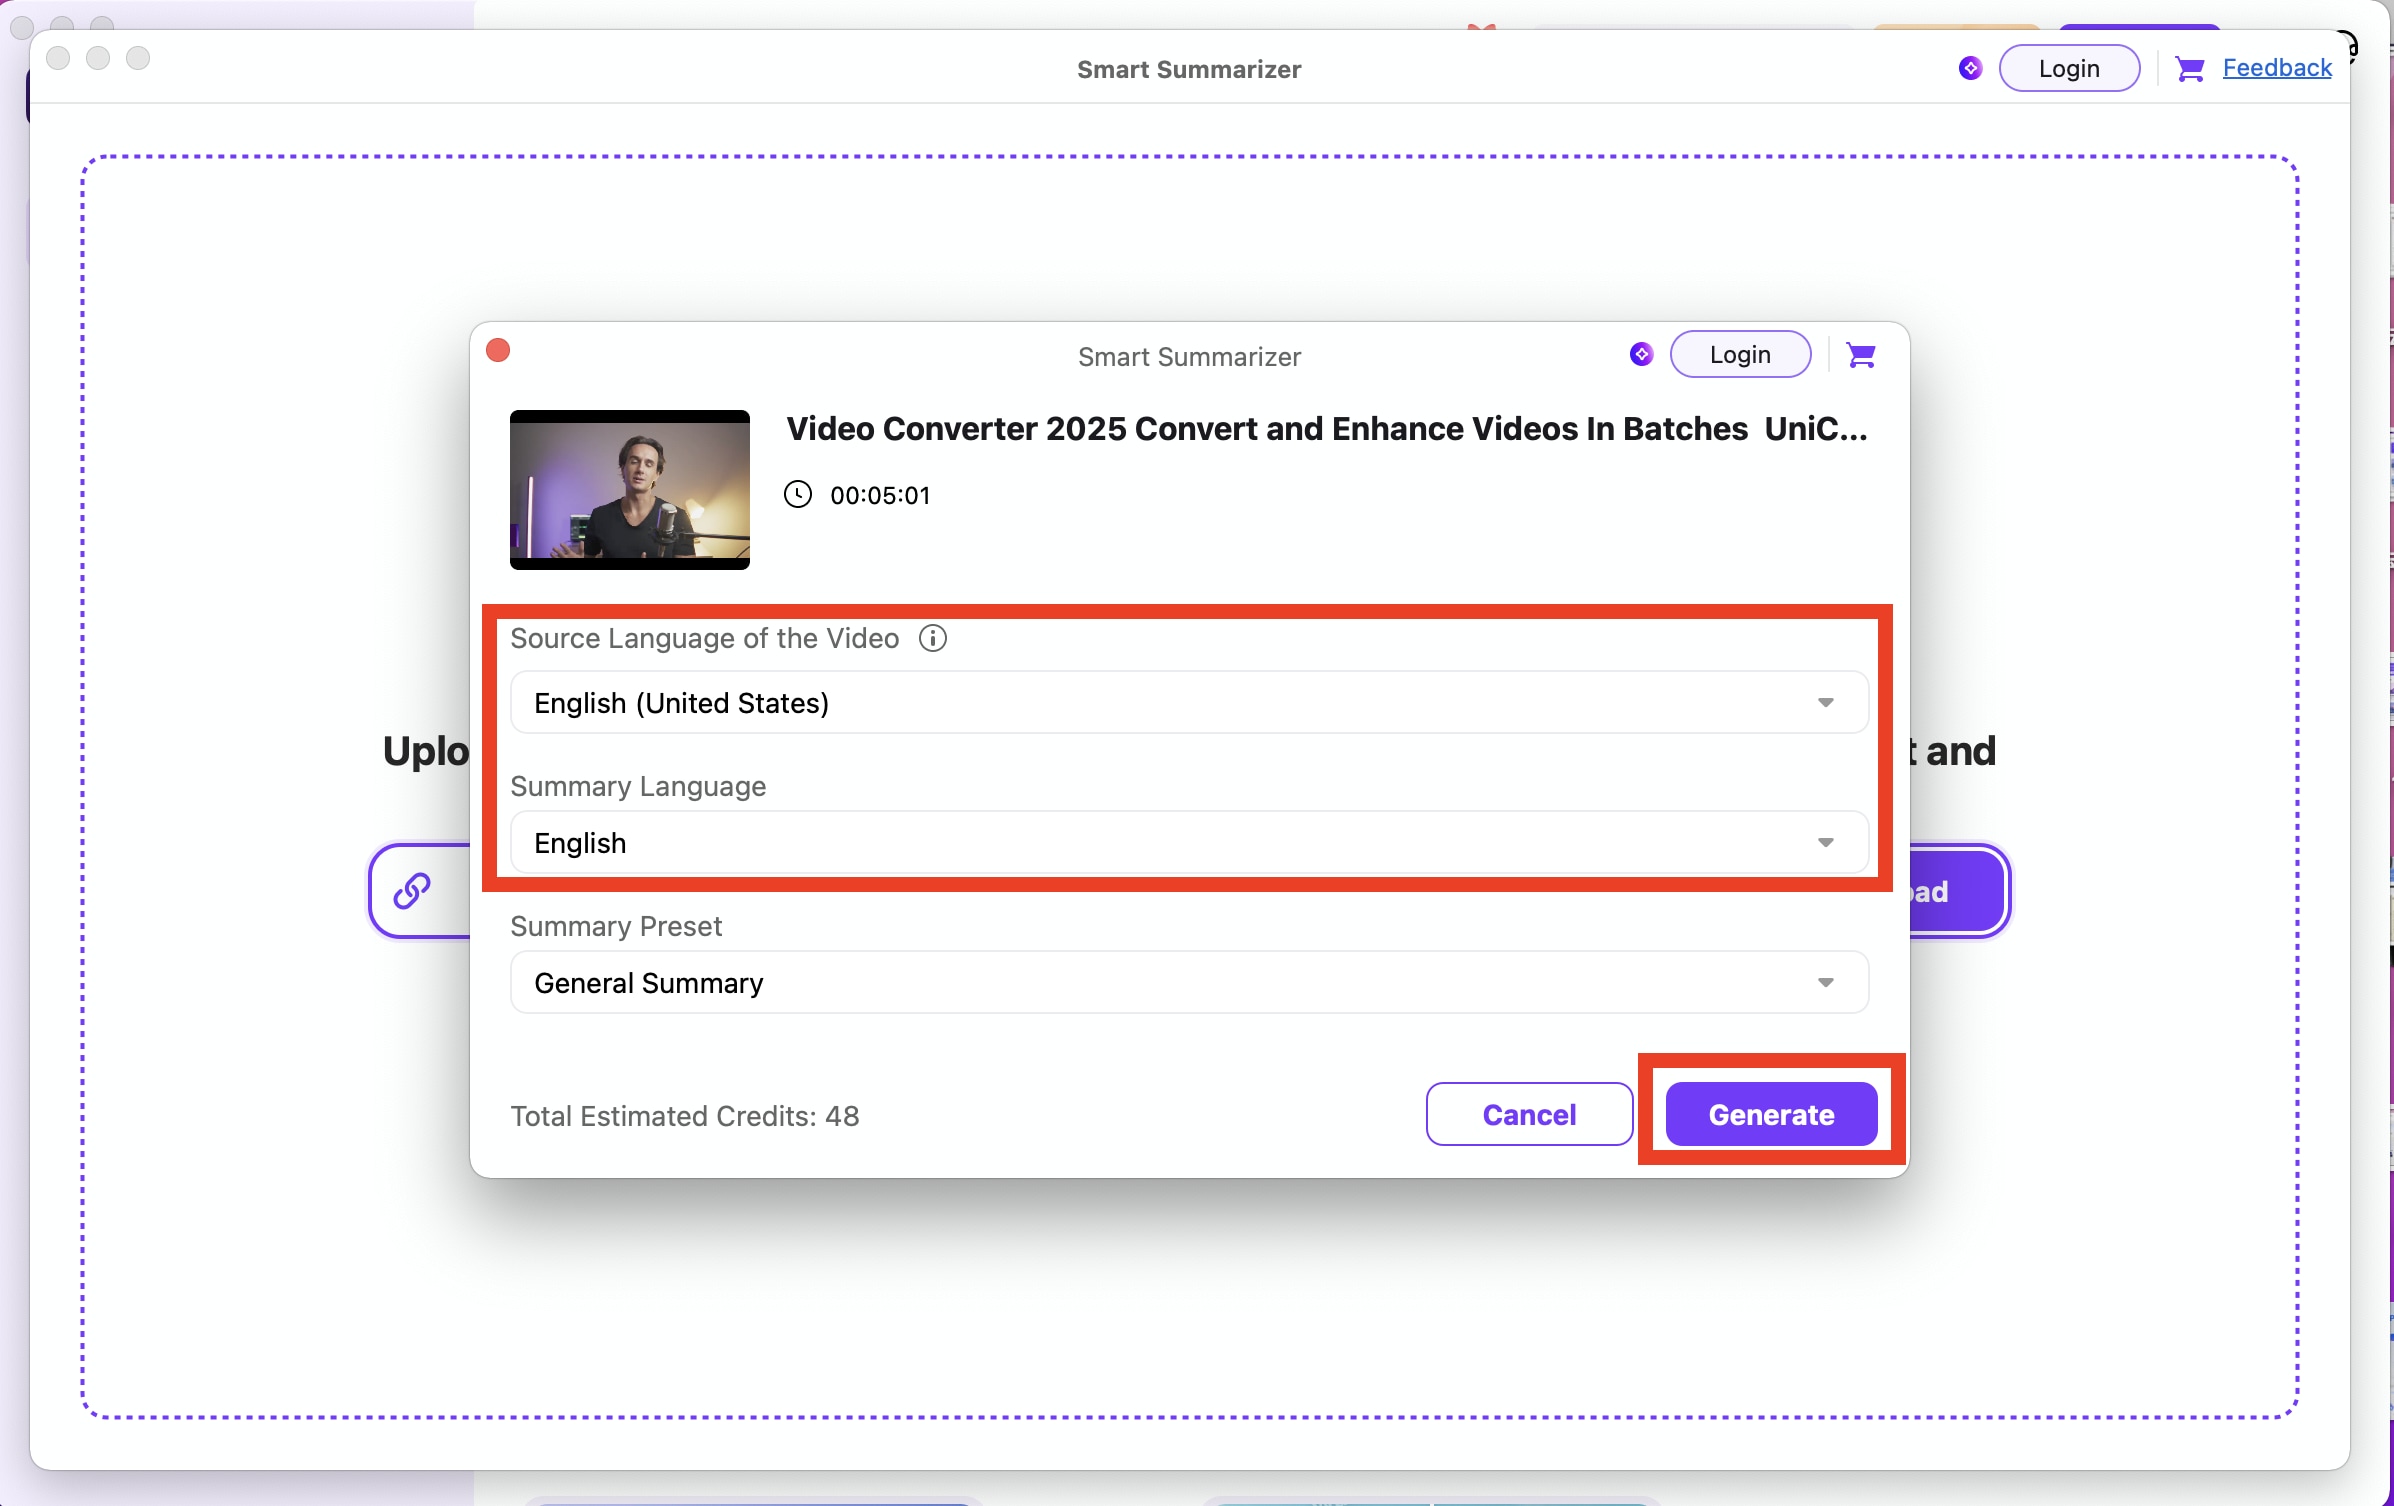
Task: Click Login in the main window toolbar
Action: pos(2069,68)
